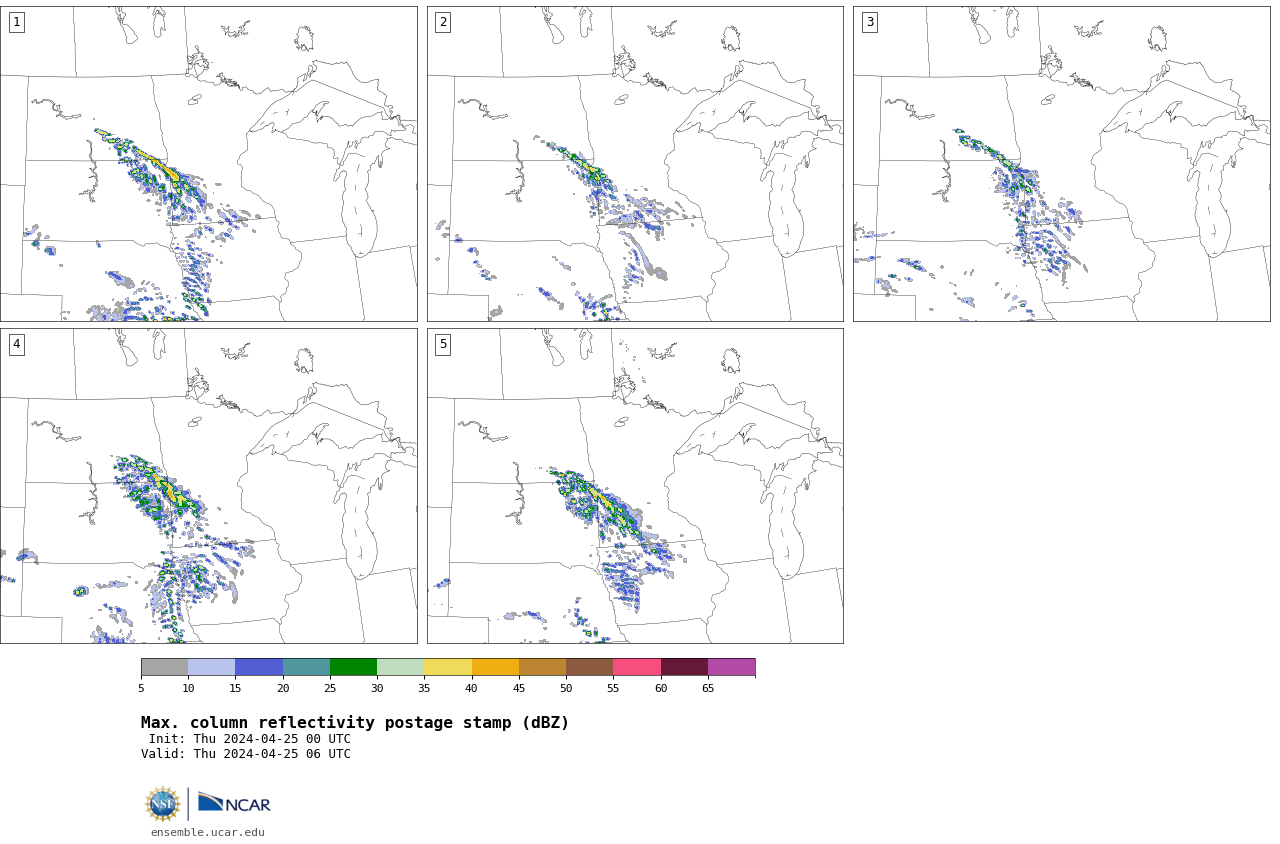Click the NSF logo icon
The width and height of the screenshot is (1280, 844).
pyautogui.click(x=163, y=804)
